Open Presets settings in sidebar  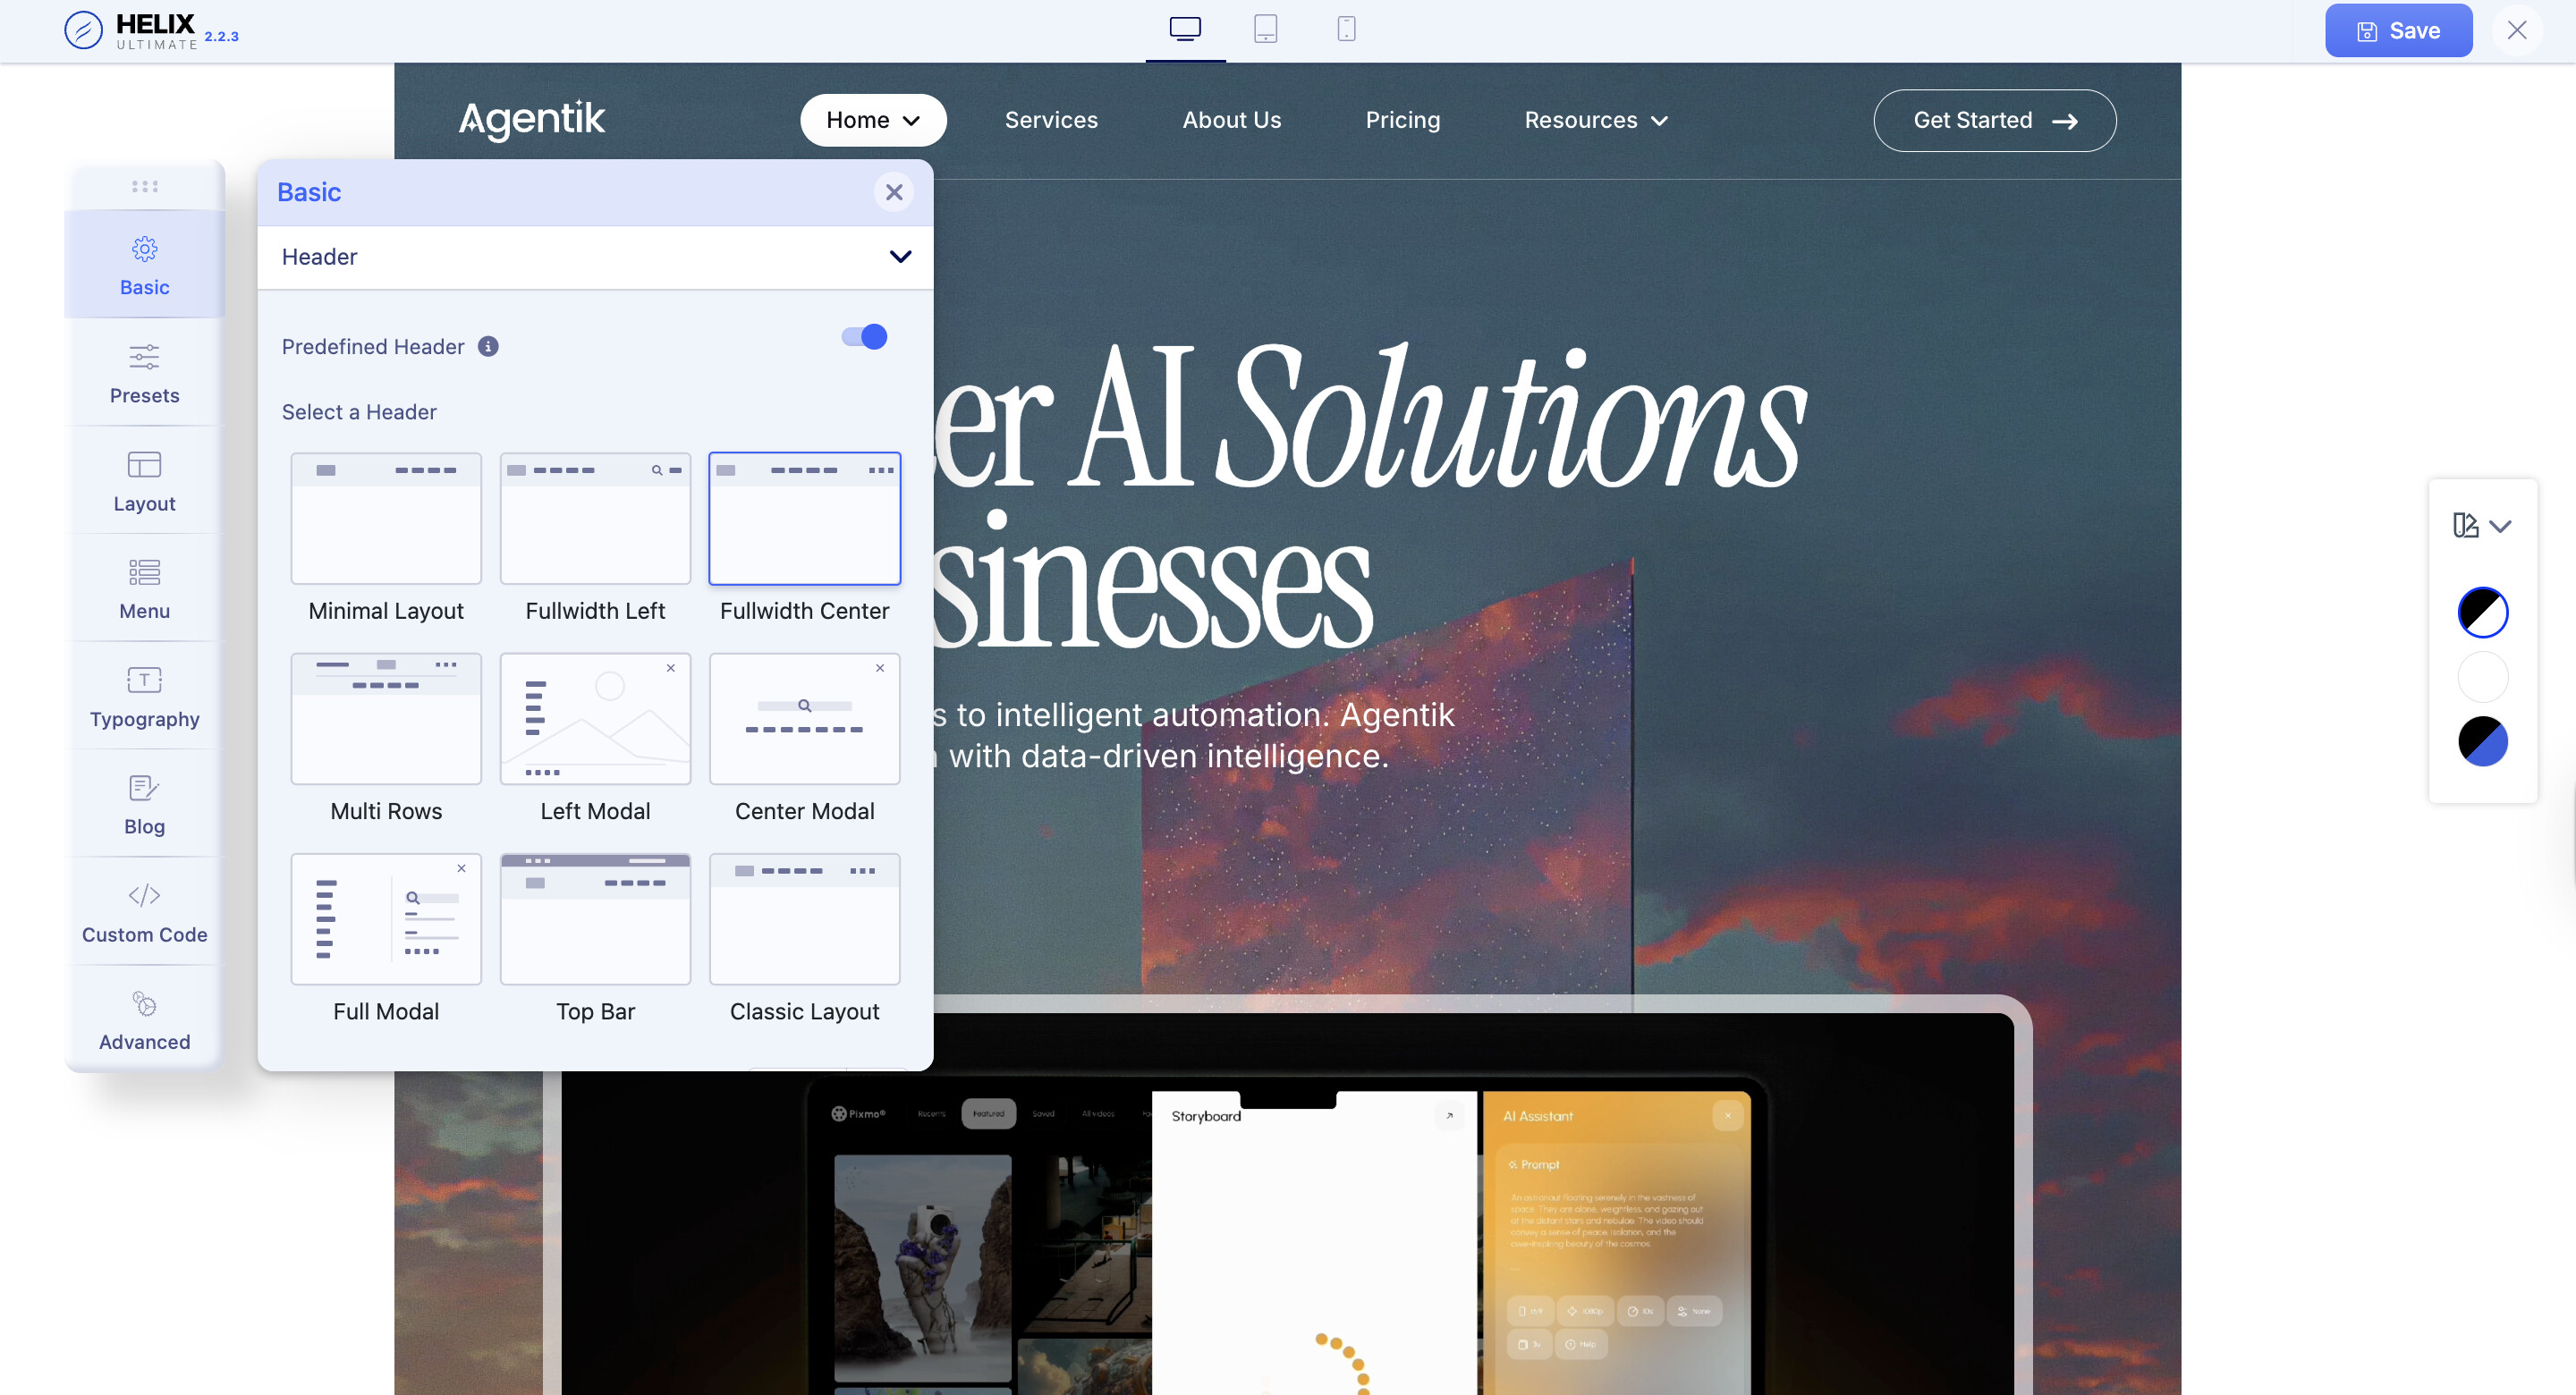click(x=144, y=373)
